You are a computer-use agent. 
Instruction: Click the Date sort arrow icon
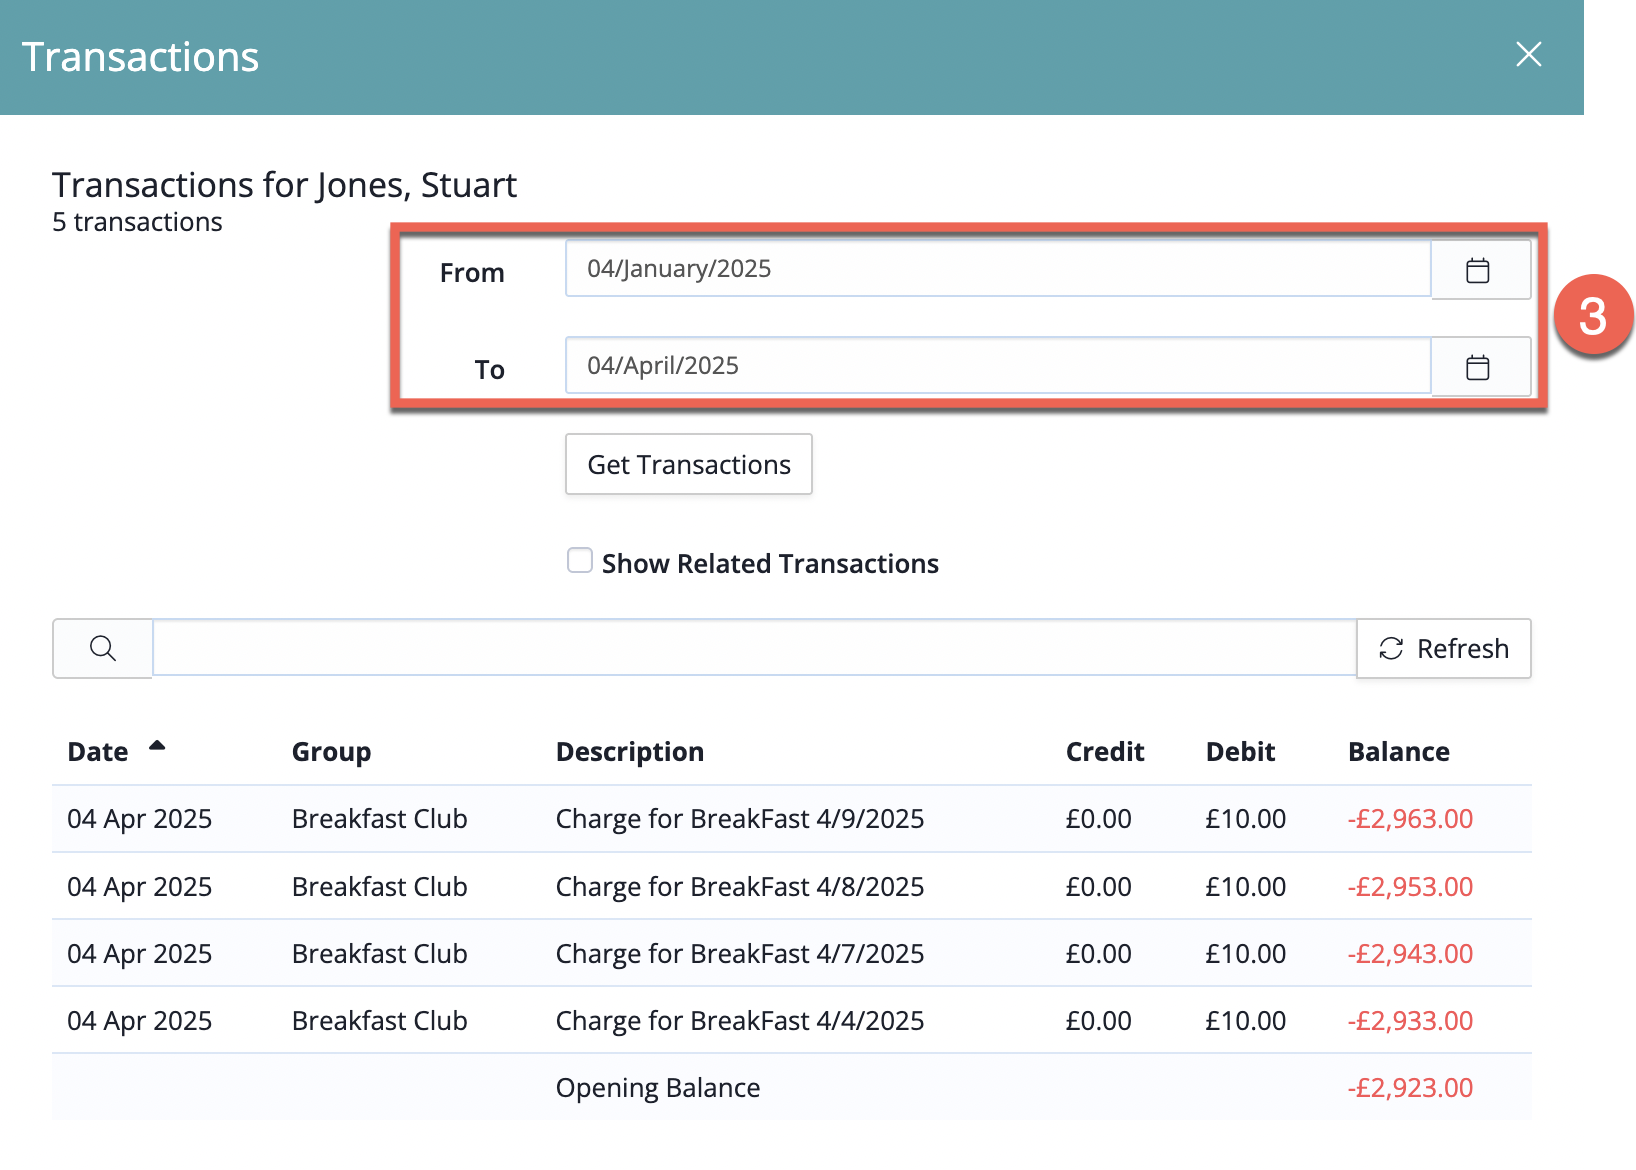pos(157,746)
